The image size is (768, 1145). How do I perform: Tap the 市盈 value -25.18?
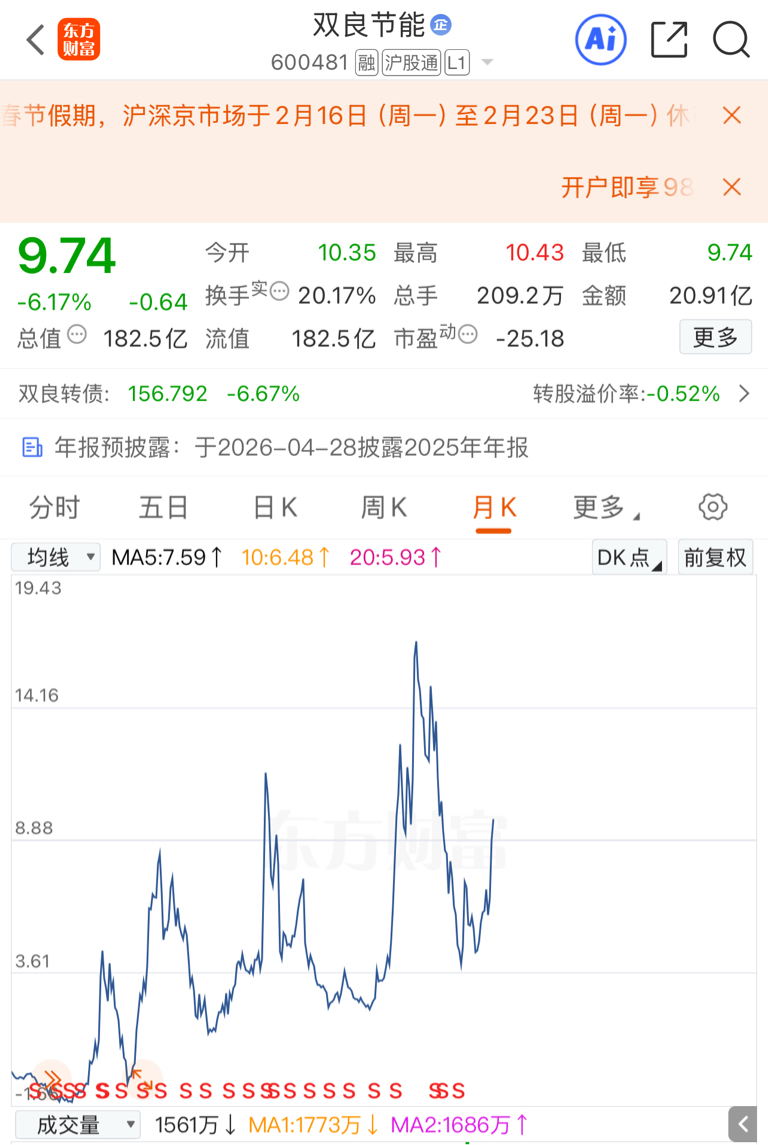click(529, 339)
